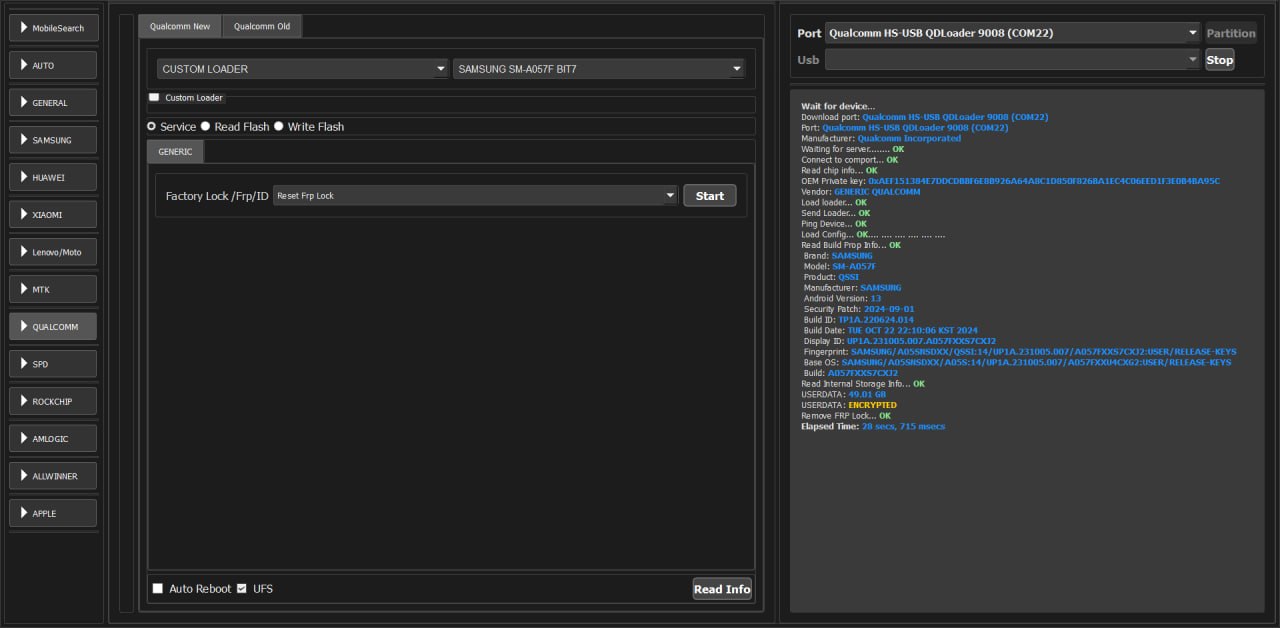Click the 'Vendor: GENERIC QUALCOMM' log line
Image resolution: width=1280 pixels, height=628 pixels.
point(861,192)
